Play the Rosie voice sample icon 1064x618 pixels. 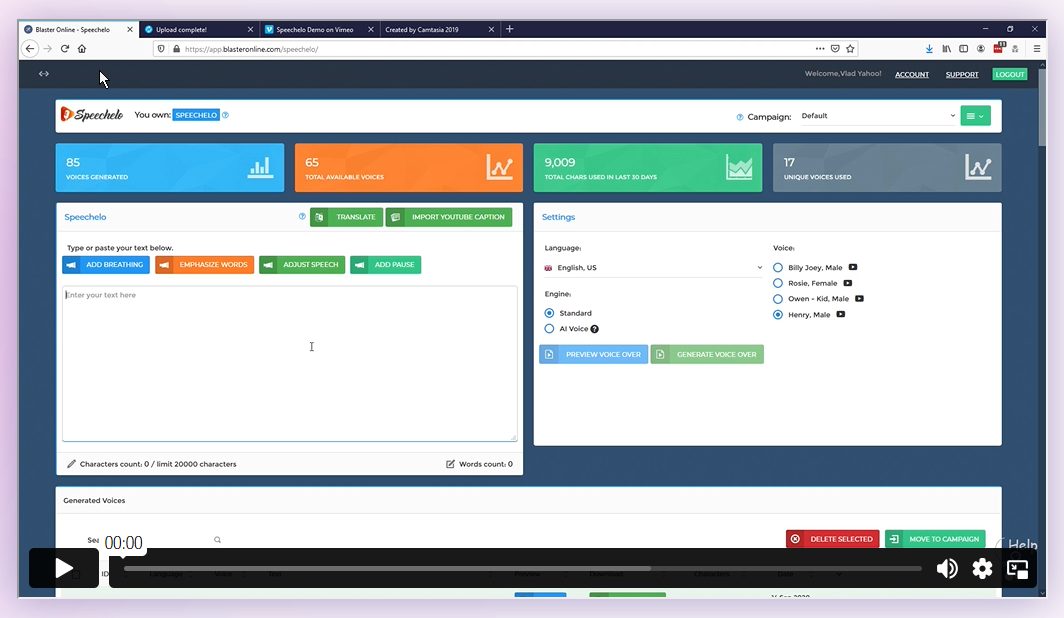tap(848, 283)
